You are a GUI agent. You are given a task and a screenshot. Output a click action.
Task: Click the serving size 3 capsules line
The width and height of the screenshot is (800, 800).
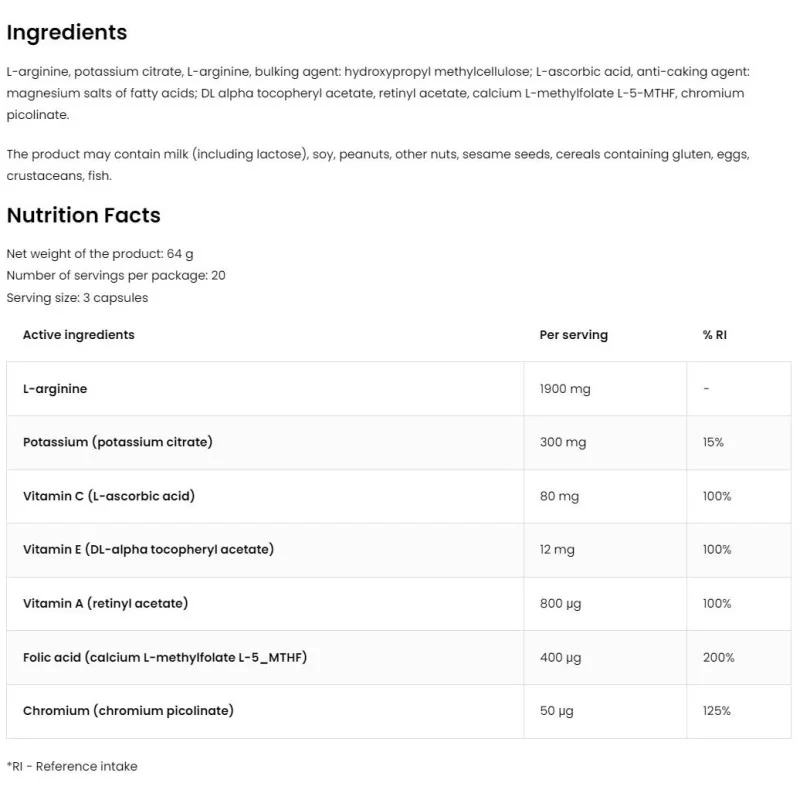(x=77, y=298)
